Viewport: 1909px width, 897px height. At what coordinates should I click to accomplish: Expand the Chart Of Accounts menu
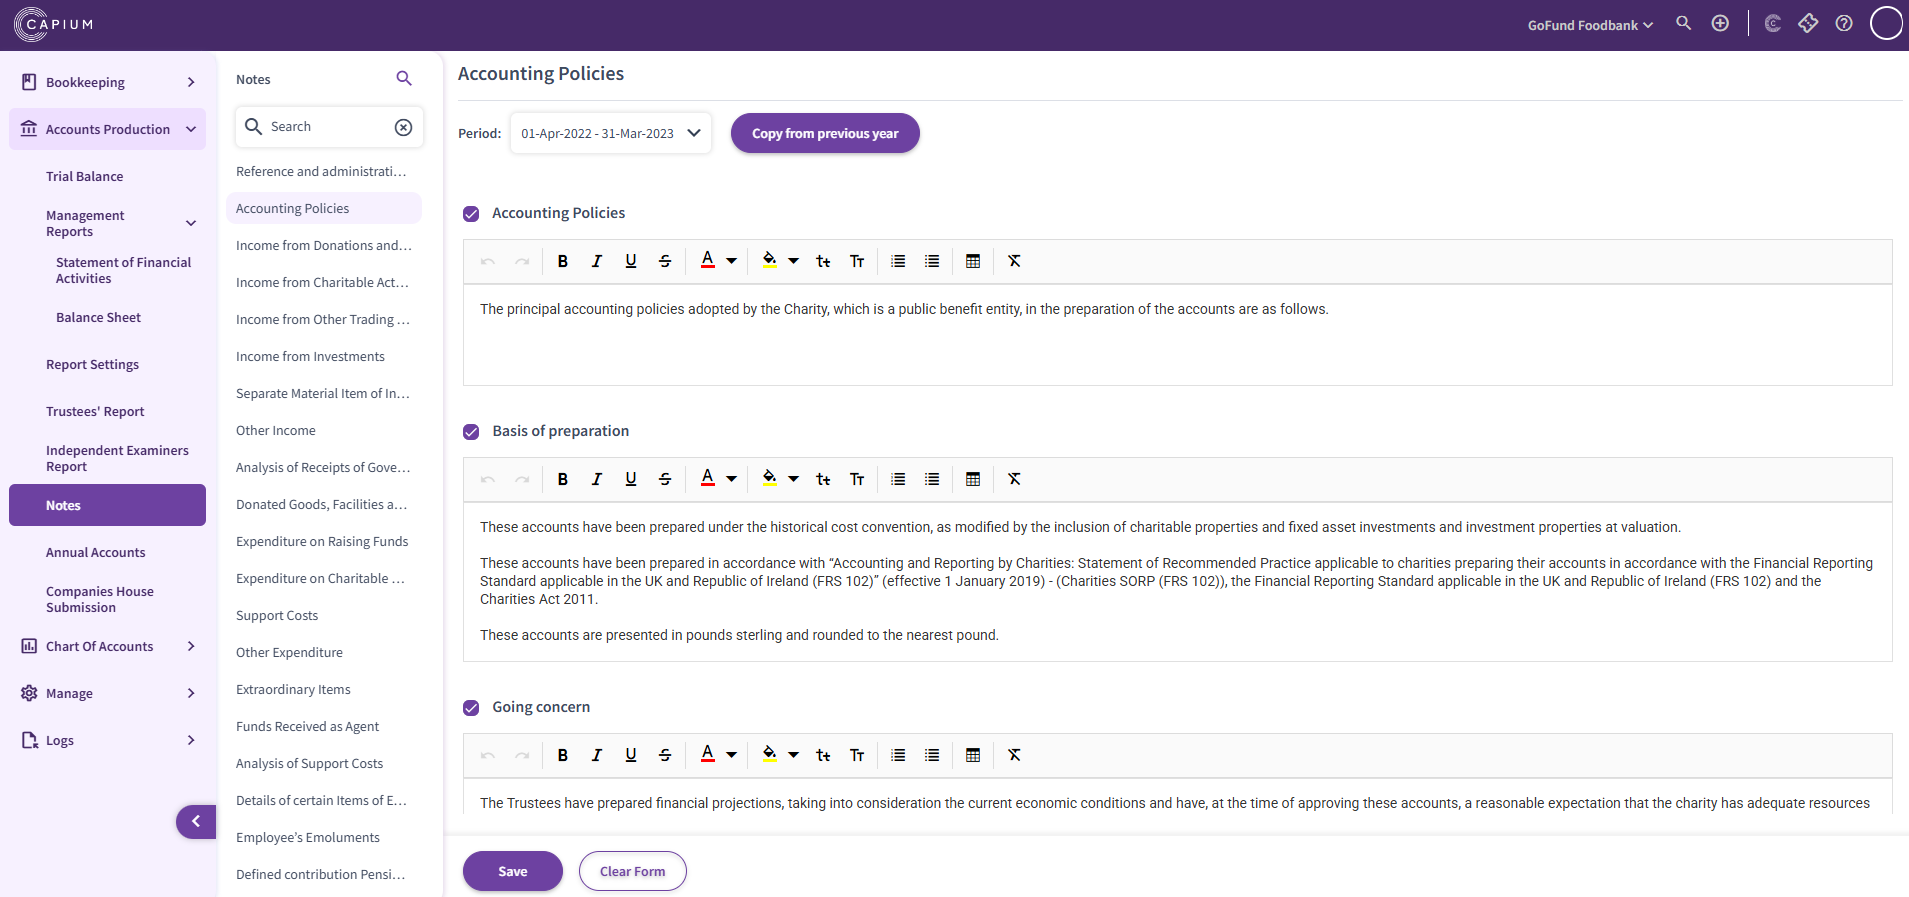(x=108, y=646)
